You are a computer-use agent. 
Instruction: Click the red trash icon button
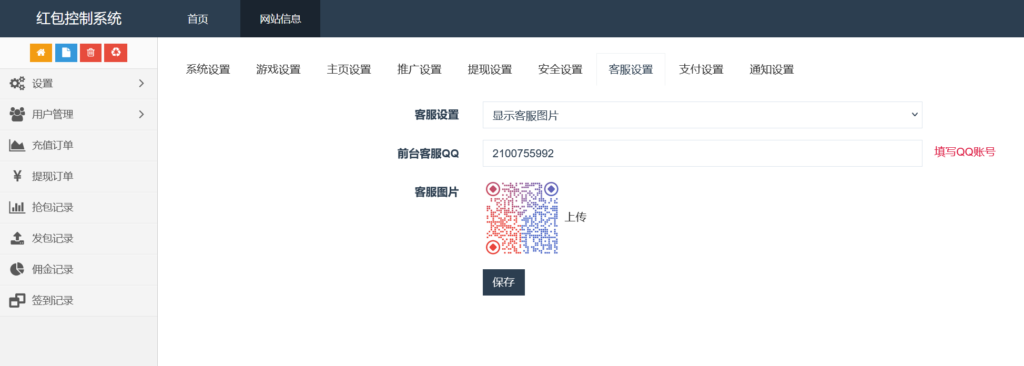tap(91, 53)
